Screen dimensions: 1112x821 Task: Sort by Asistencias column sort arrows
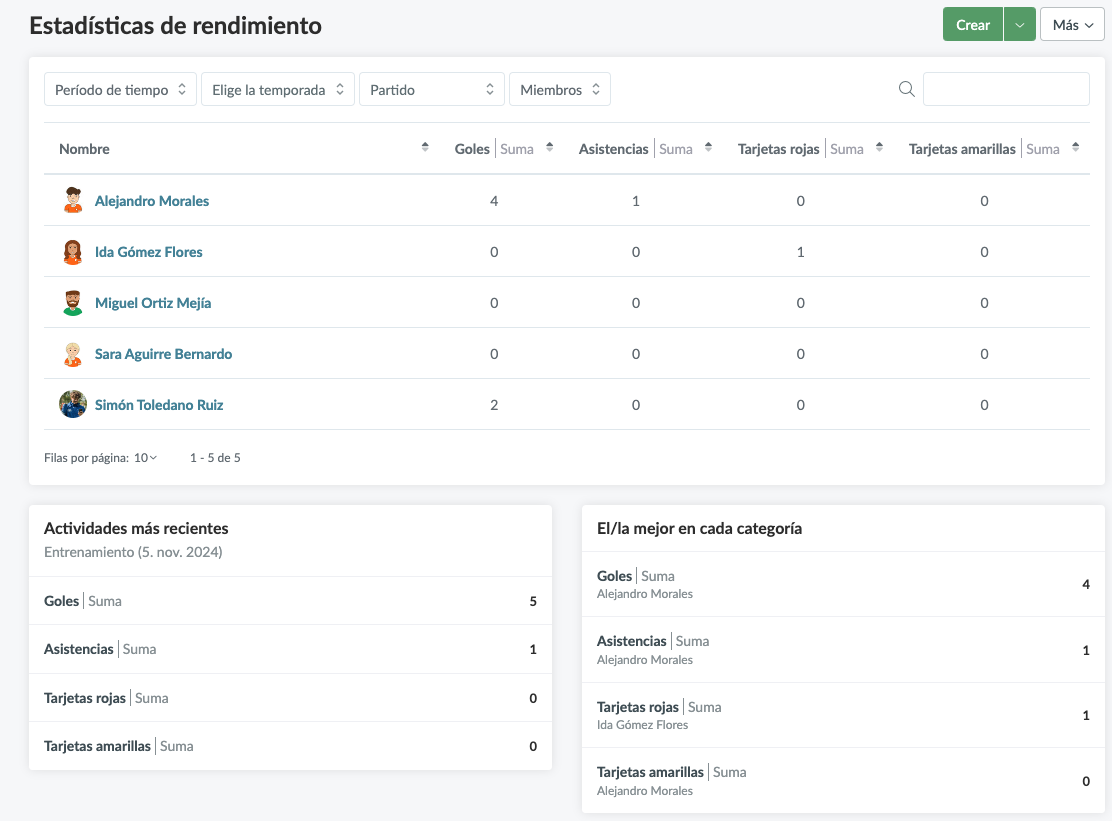pos(708,148)
